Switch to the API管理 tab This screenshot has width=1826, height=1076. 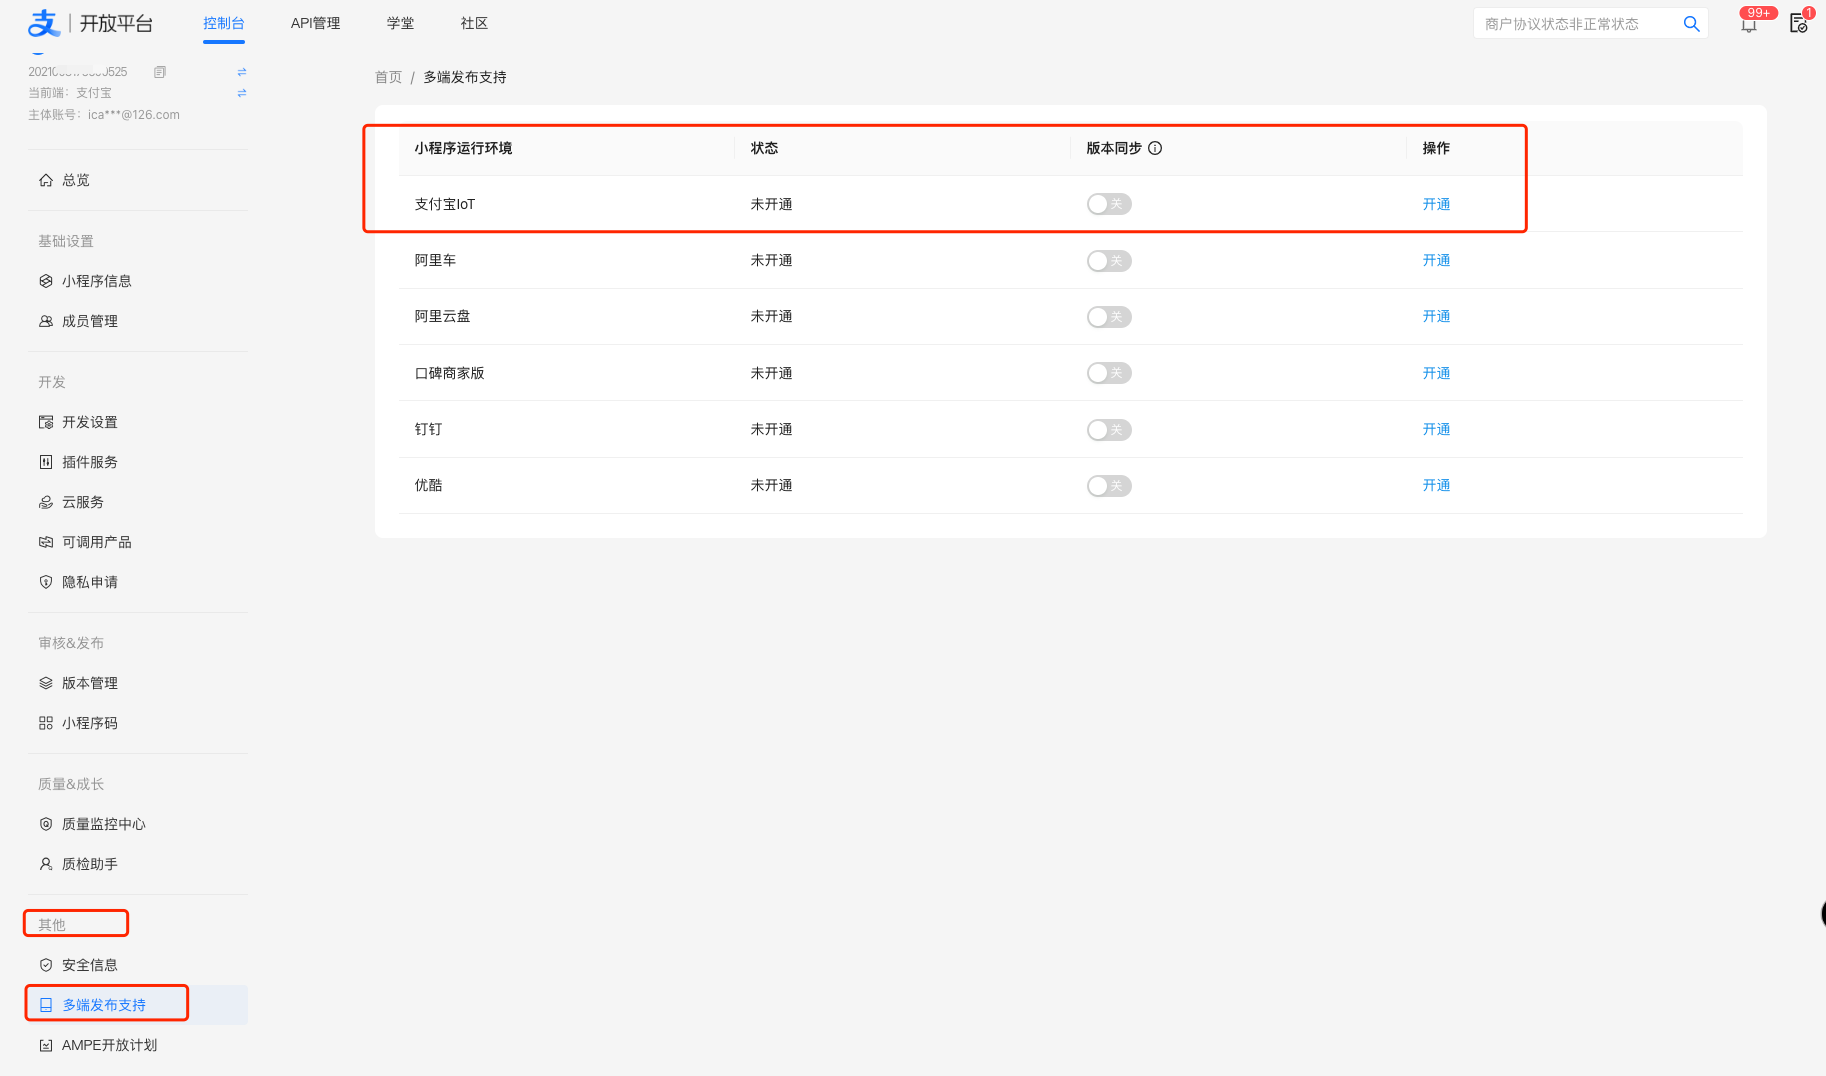tap(315, 23)
